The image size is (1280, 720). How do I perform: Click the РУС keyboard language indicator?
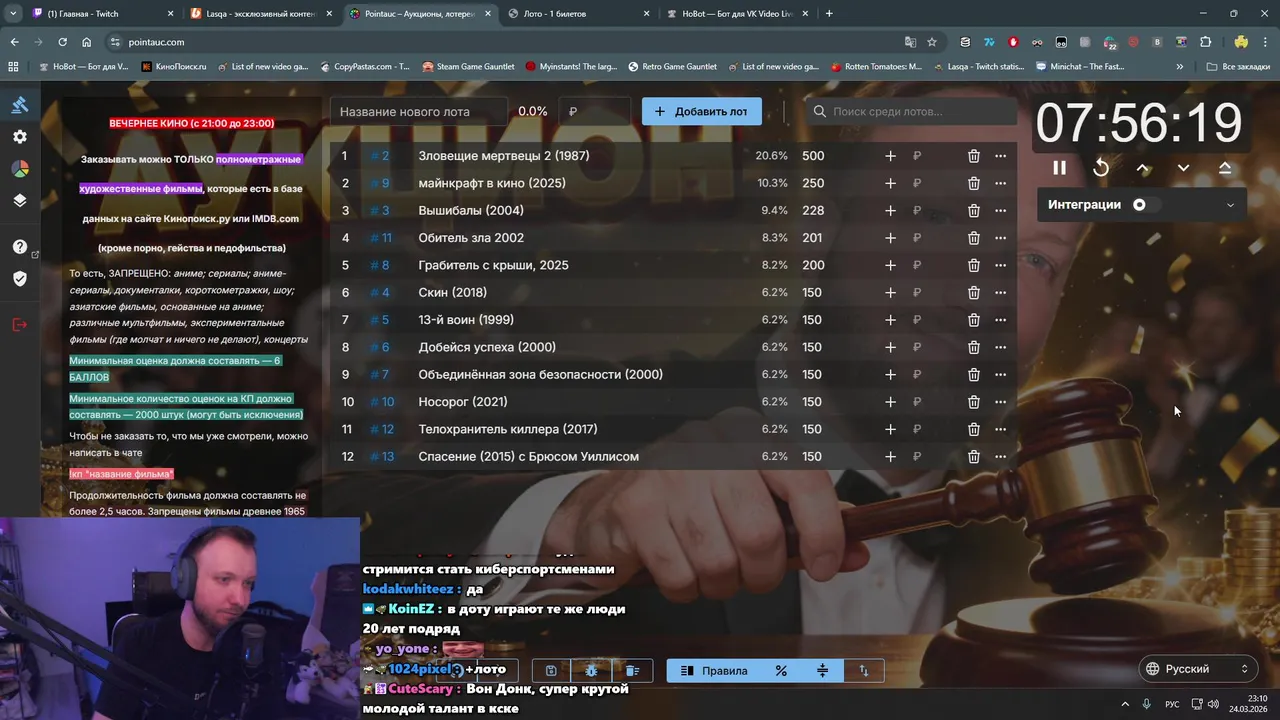(1172, 704)
